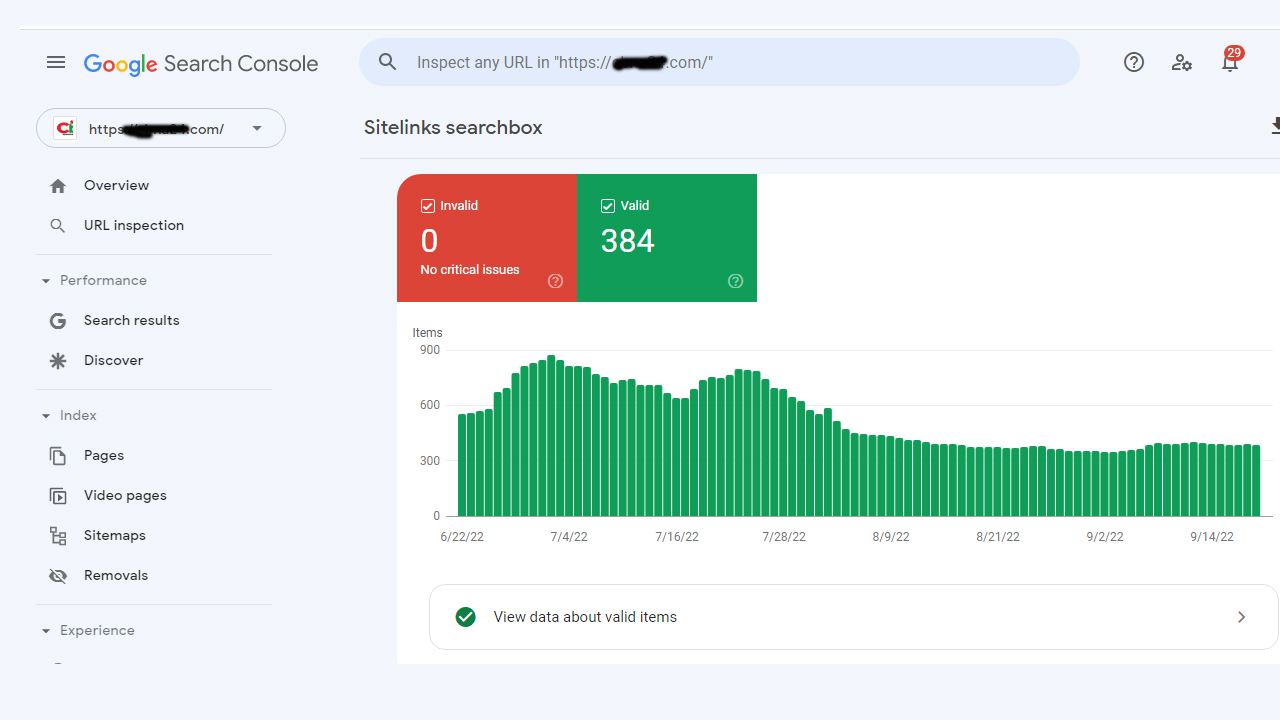Viewport: 1280px width, 720px height.
Task: Click the search magnifier icon
Action: click(388, 62)
